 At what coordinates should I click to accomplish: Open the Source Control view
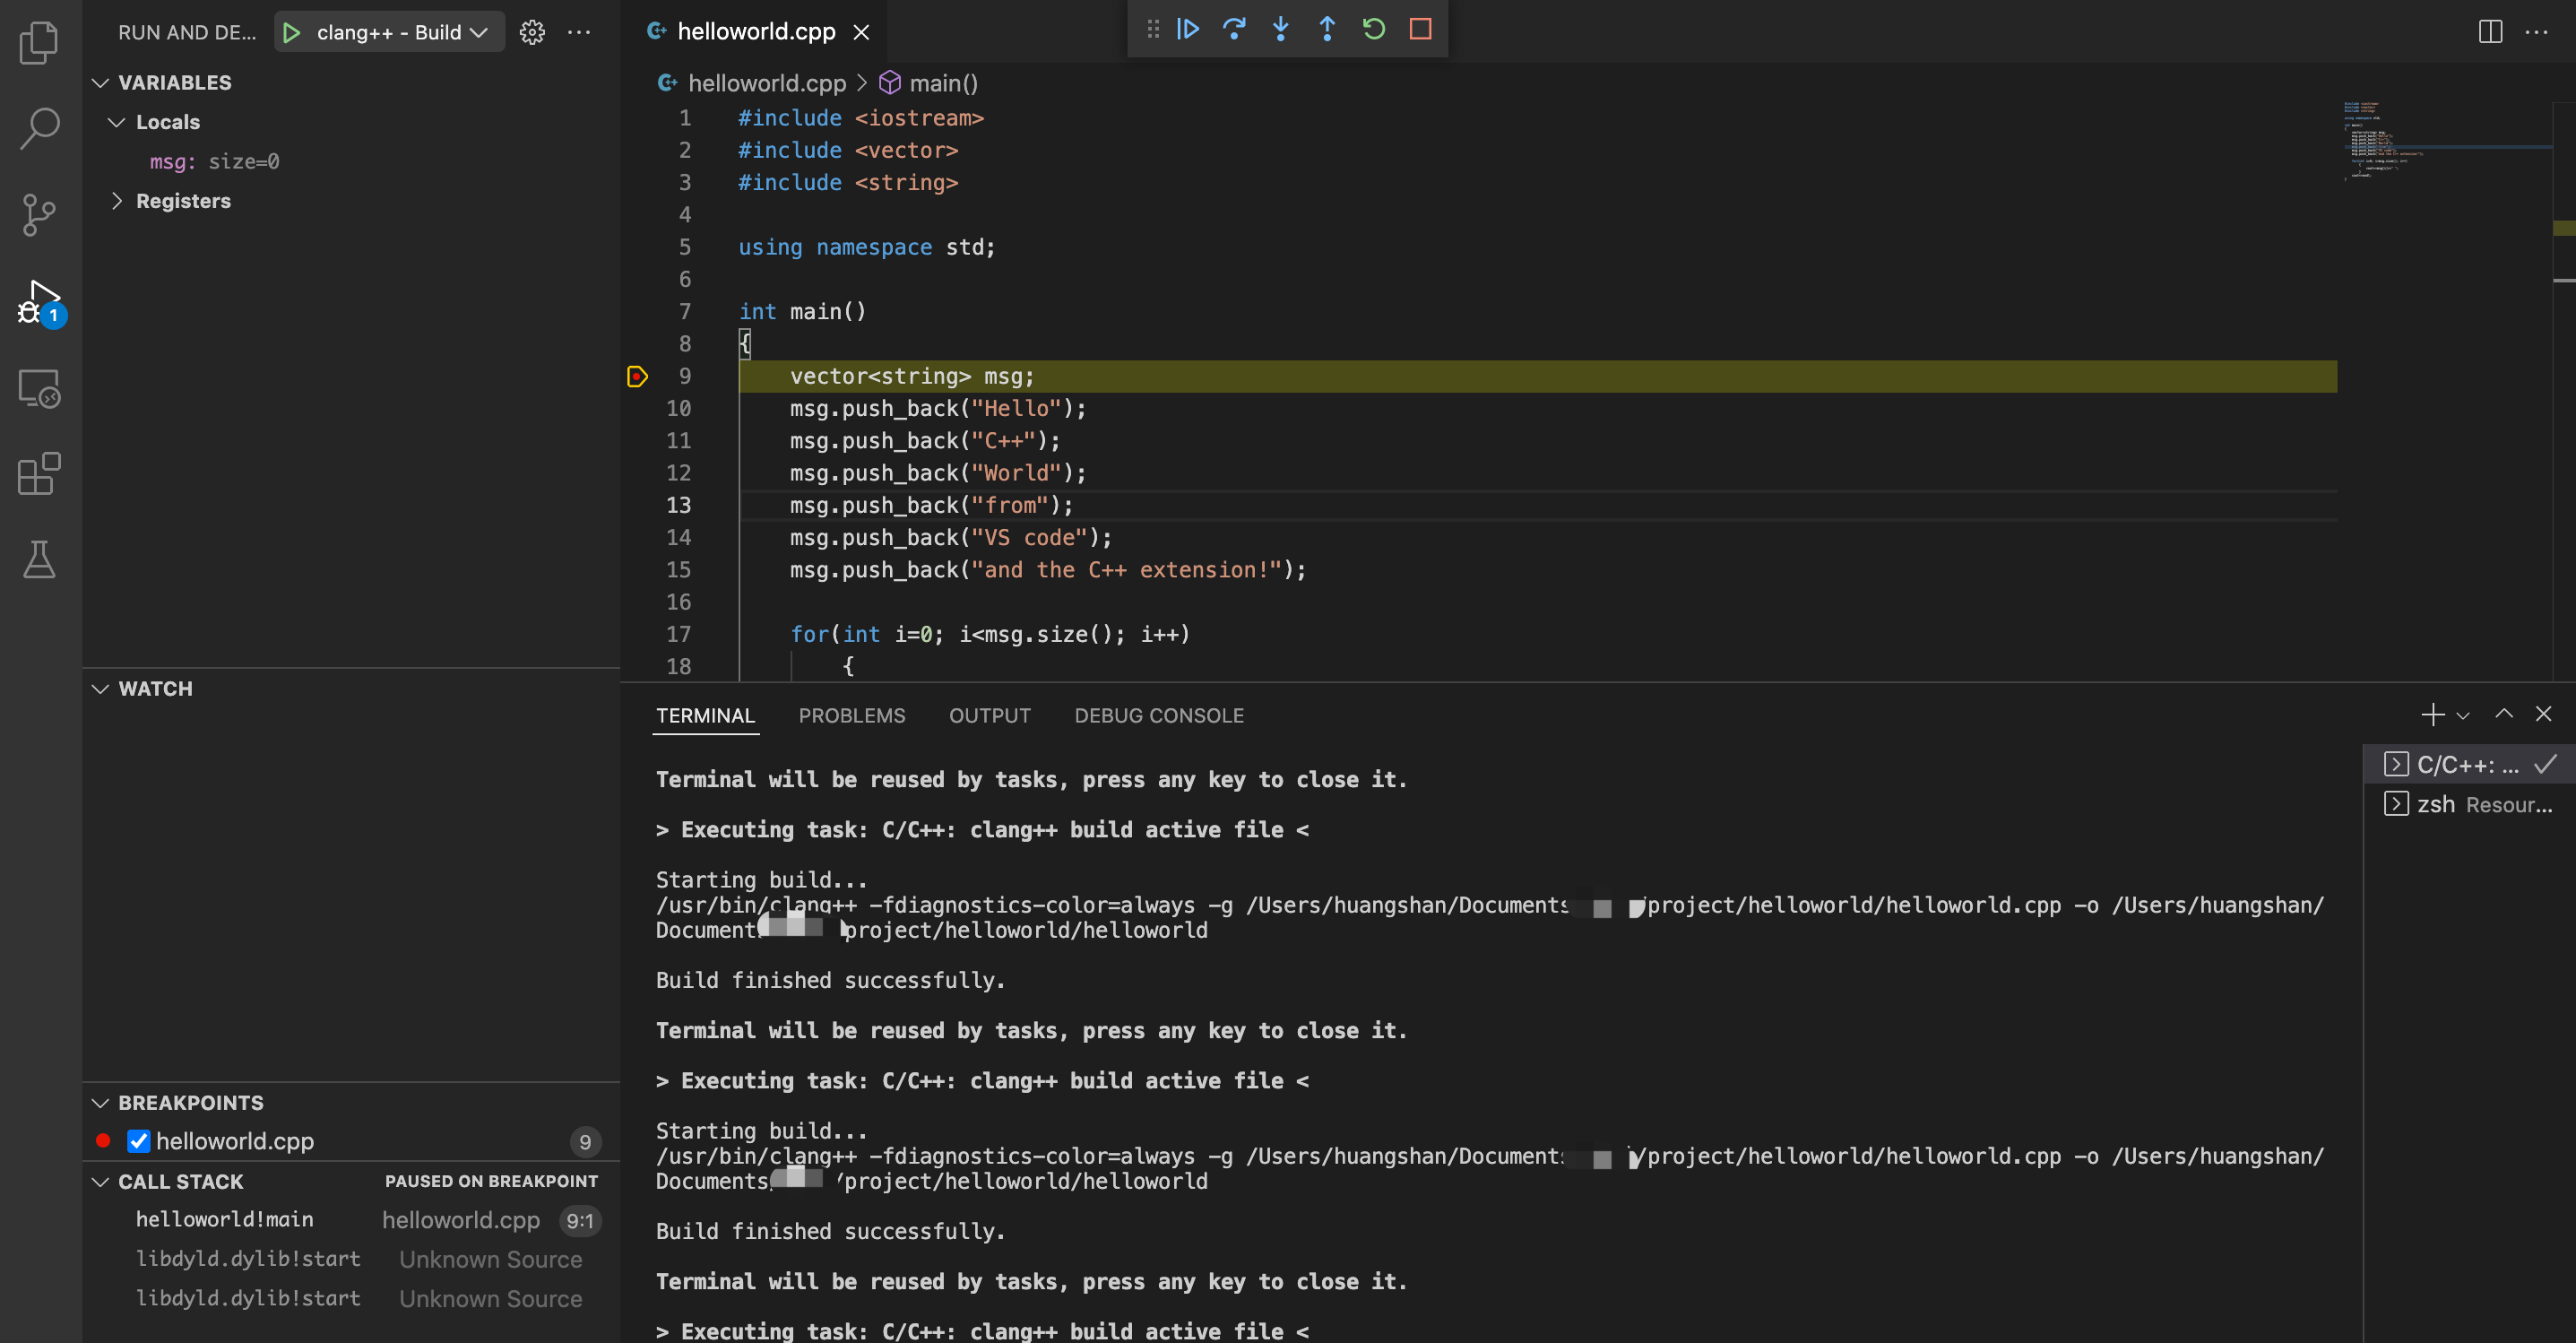pos(39,214)
